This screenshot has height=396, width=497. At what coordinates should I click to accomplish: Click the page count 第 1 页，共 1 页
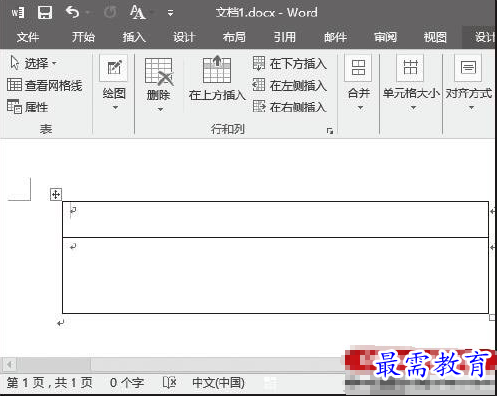[49, 383]
